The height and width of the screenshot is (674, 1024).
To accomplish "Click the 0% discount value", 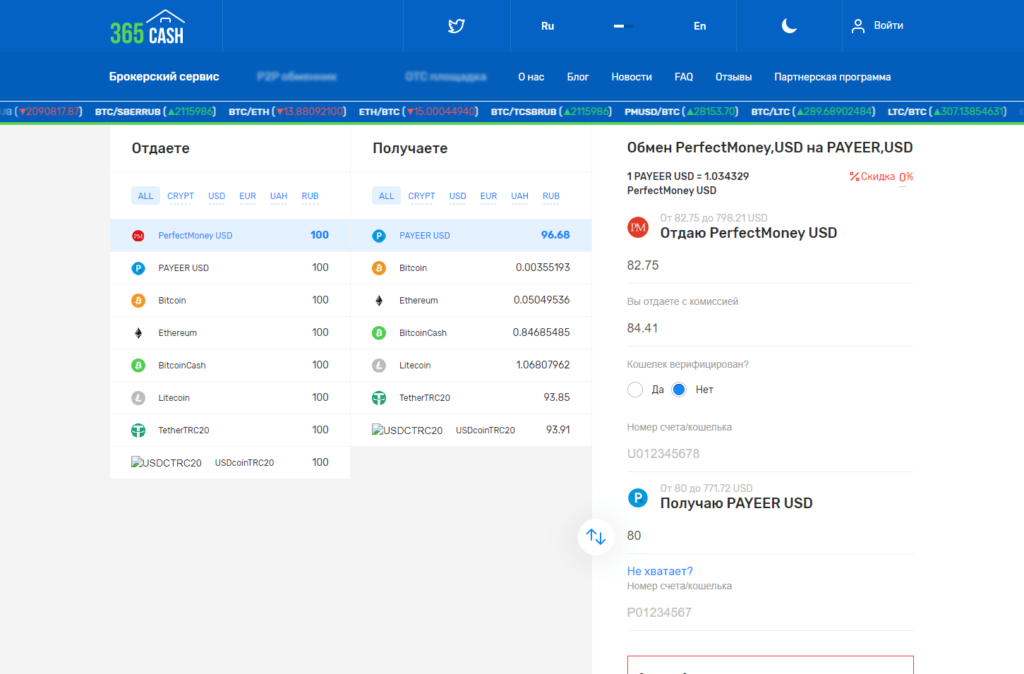I will [x=906, y=177].
